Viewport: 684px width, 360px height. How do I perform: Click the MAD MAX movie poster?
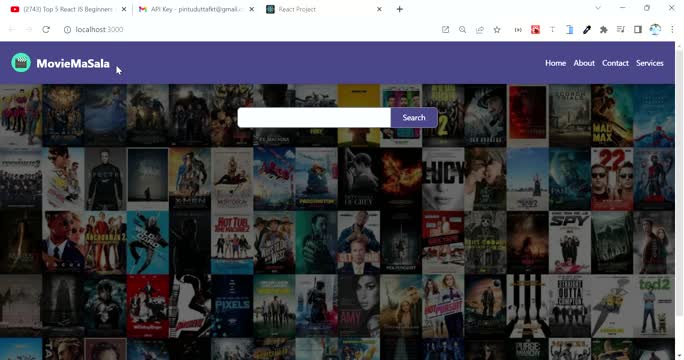coord(612,116)
